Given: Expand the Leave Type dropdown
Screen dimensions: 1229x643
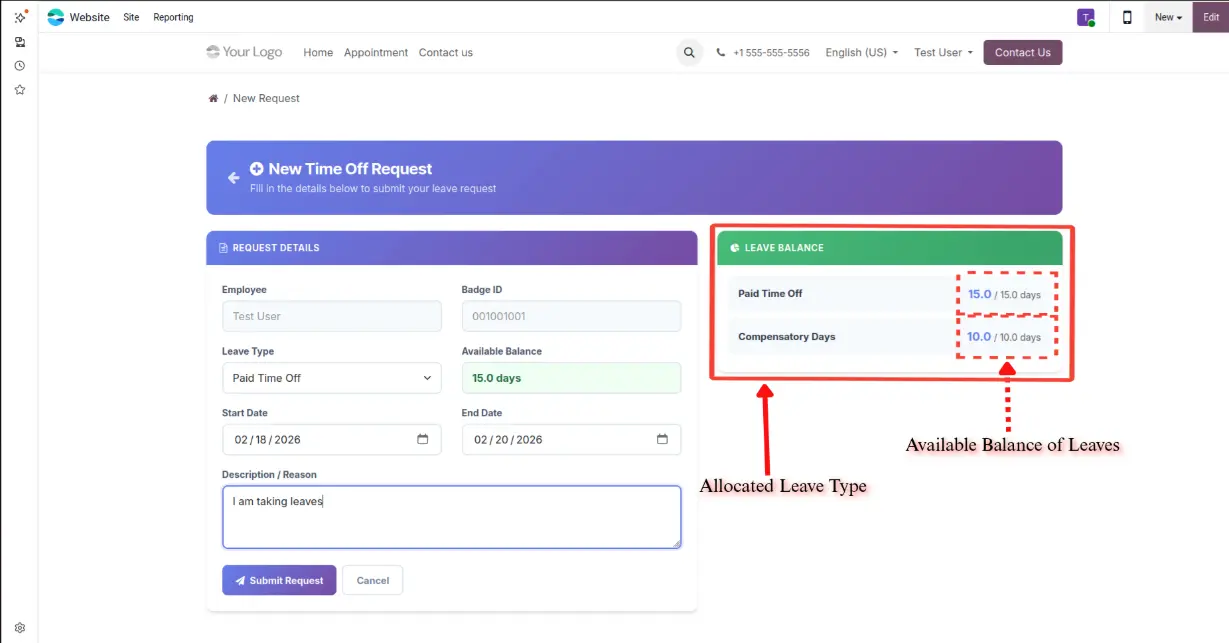Looking at the screenshot, I should click(331, 378).
